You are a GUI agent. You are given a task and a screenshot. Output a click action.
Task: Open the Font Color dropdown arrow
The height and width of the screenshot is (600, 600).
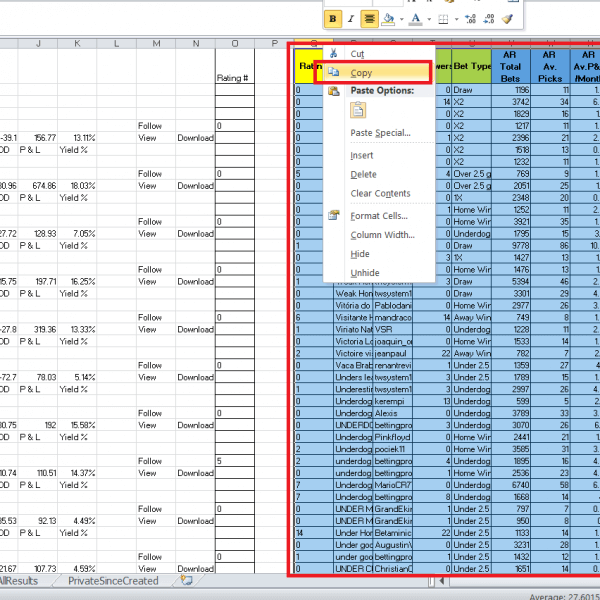point(429,19)
